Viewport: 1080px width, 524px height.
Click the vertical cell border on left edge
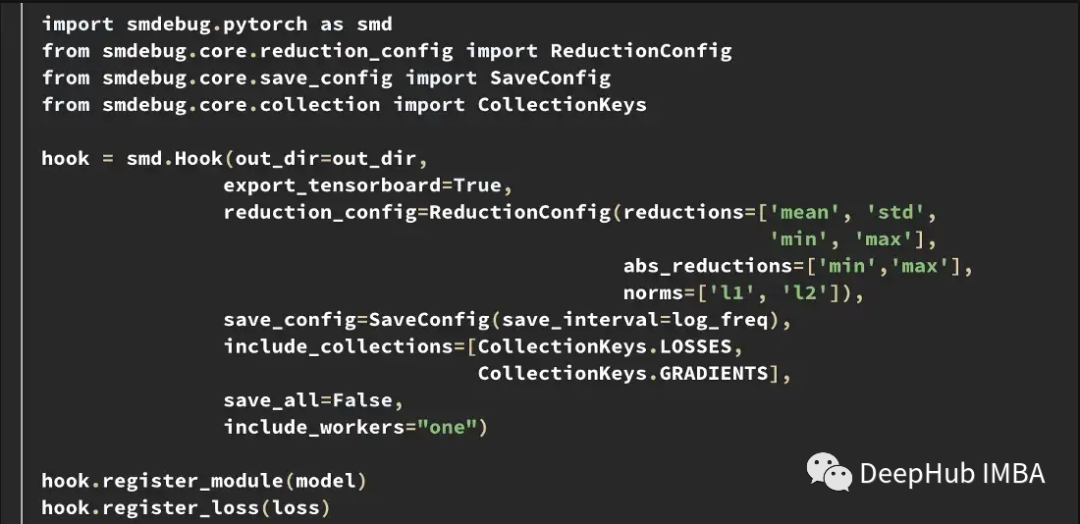21,262
